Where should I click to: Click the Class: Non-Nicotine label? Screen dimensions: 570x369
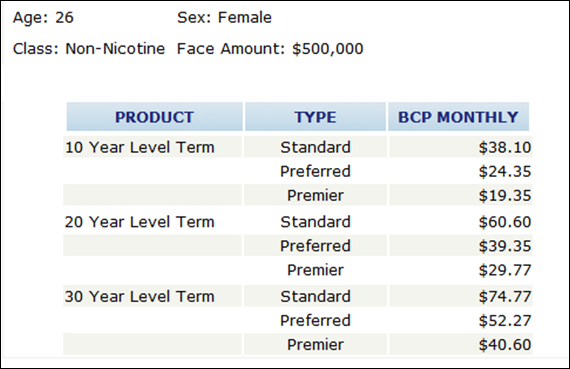click(x=89, y=49)
